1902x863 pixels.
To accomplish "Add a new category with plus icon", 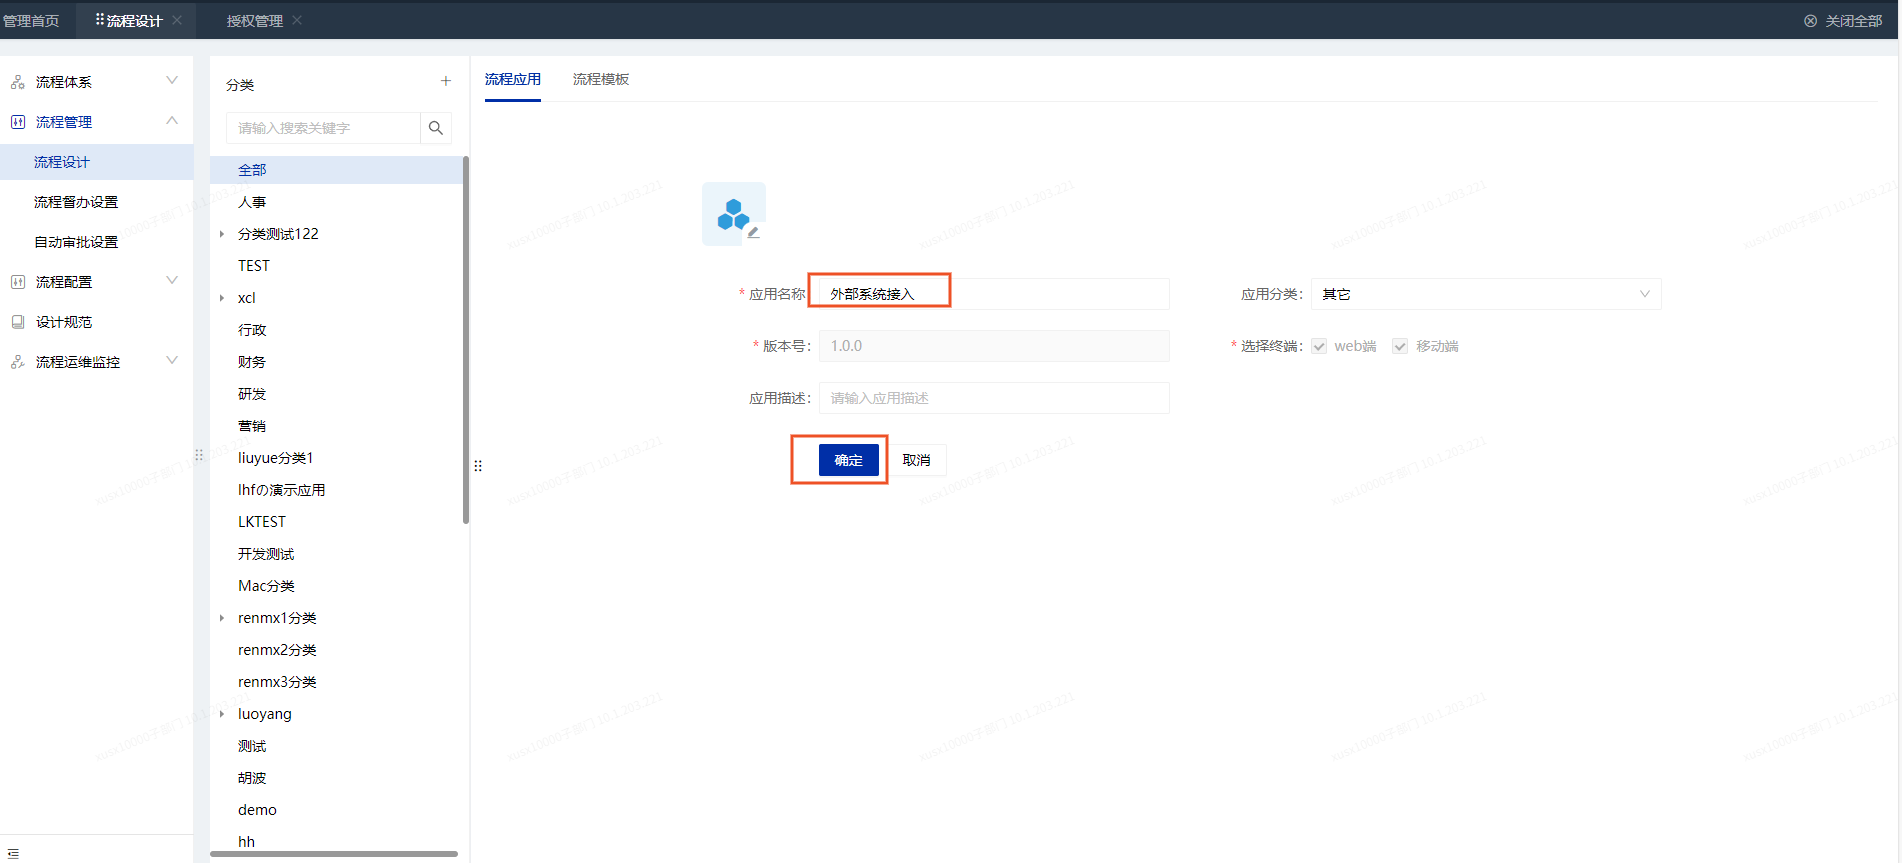I will pyautogui.click(x=446, y=81).
